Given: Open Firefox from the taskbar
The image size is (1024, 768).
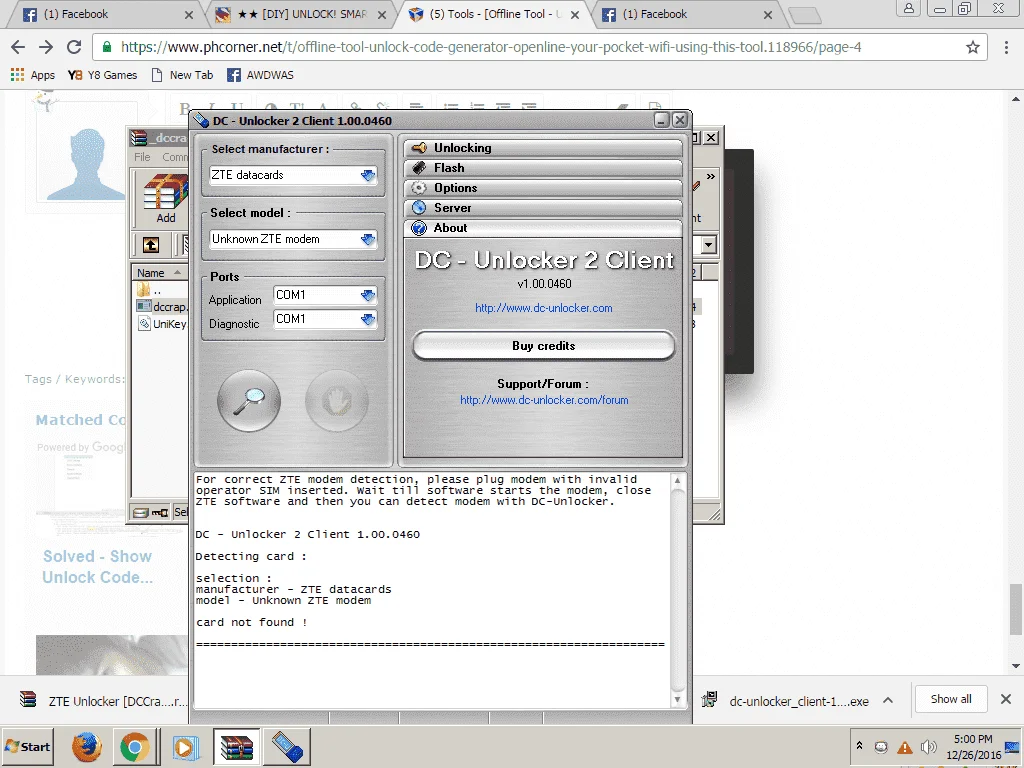Looking at the screenshot, I should coord(87,746).
